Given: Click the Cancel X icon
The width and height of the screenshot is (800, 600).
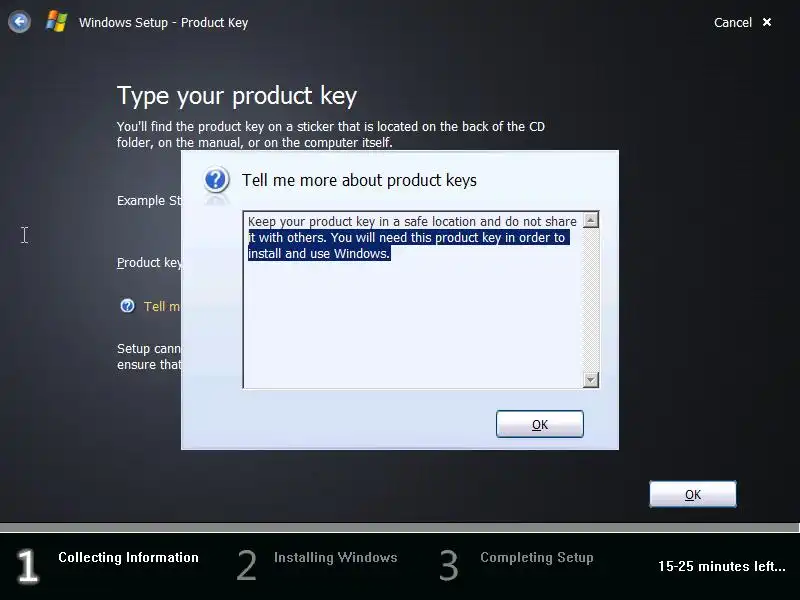Looking at the screenshot, I should pyautogui.click(x=766, y=22).
